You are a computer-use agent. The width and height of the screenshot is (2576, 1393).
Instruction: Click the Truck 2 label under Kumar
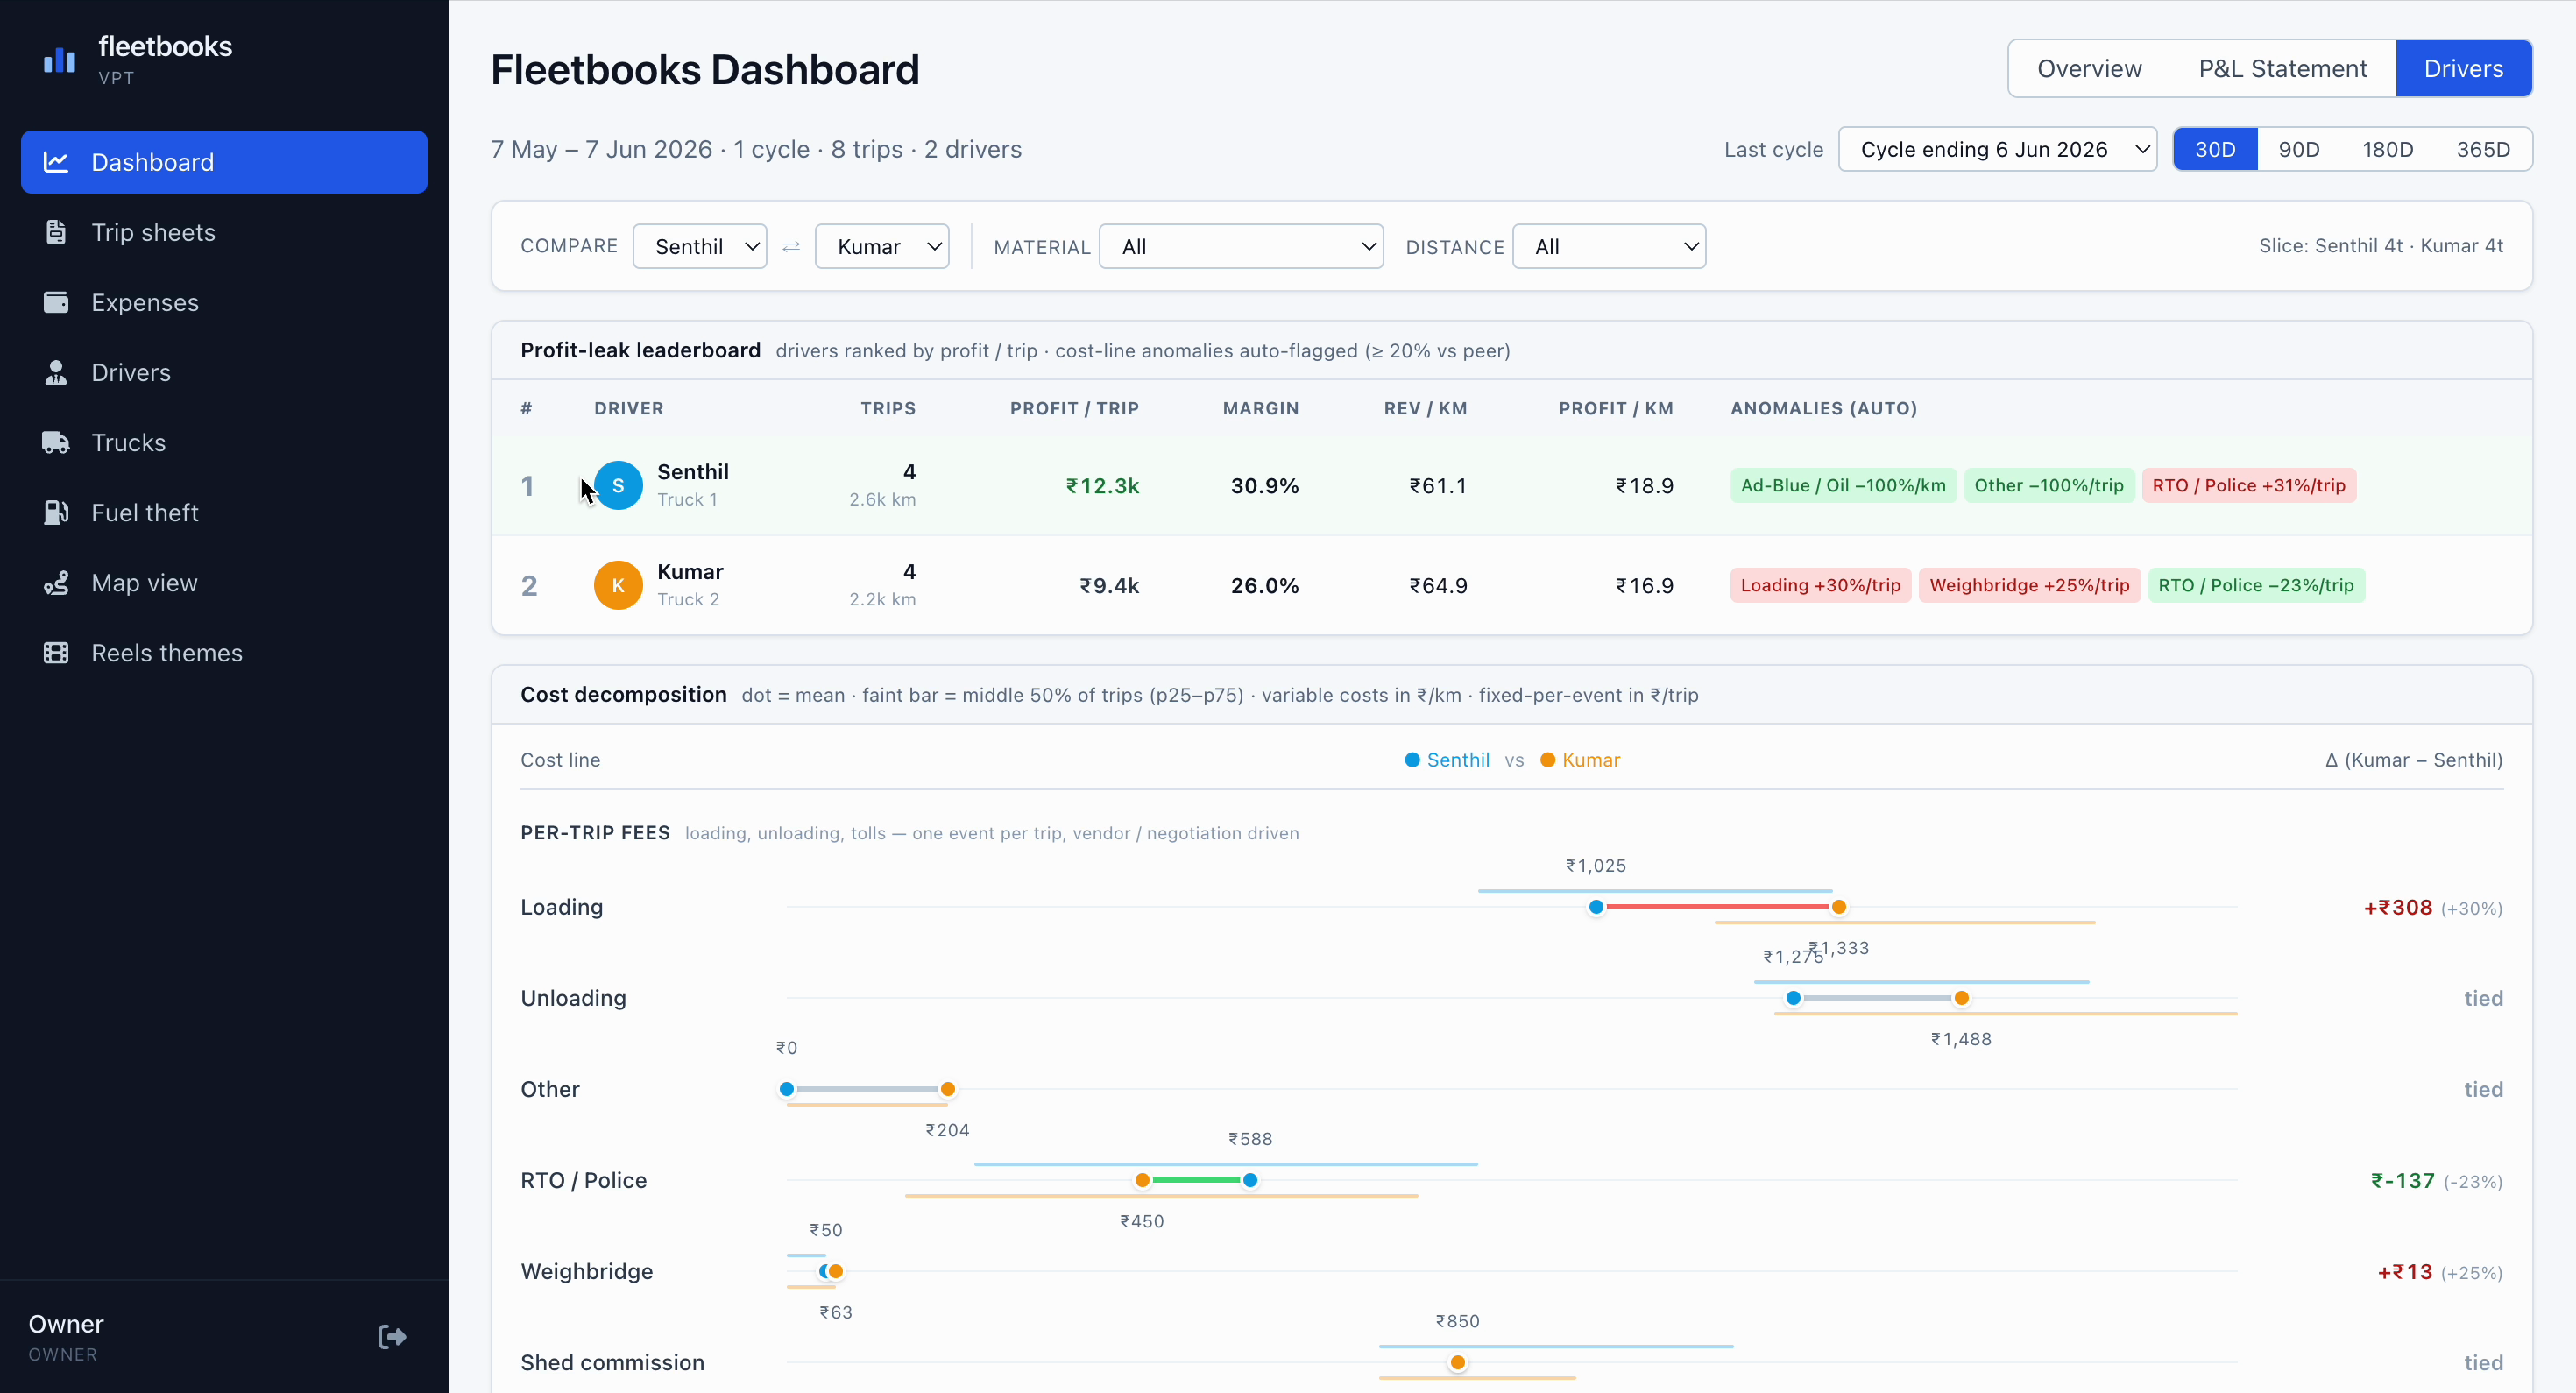click(688, 599)
